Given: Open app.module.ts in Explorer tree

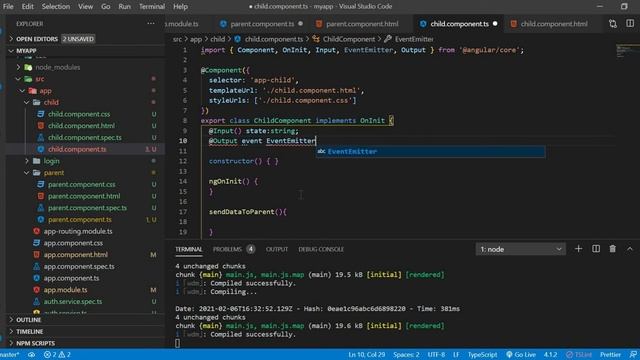Looking at the screenshot, I should 65,290.
